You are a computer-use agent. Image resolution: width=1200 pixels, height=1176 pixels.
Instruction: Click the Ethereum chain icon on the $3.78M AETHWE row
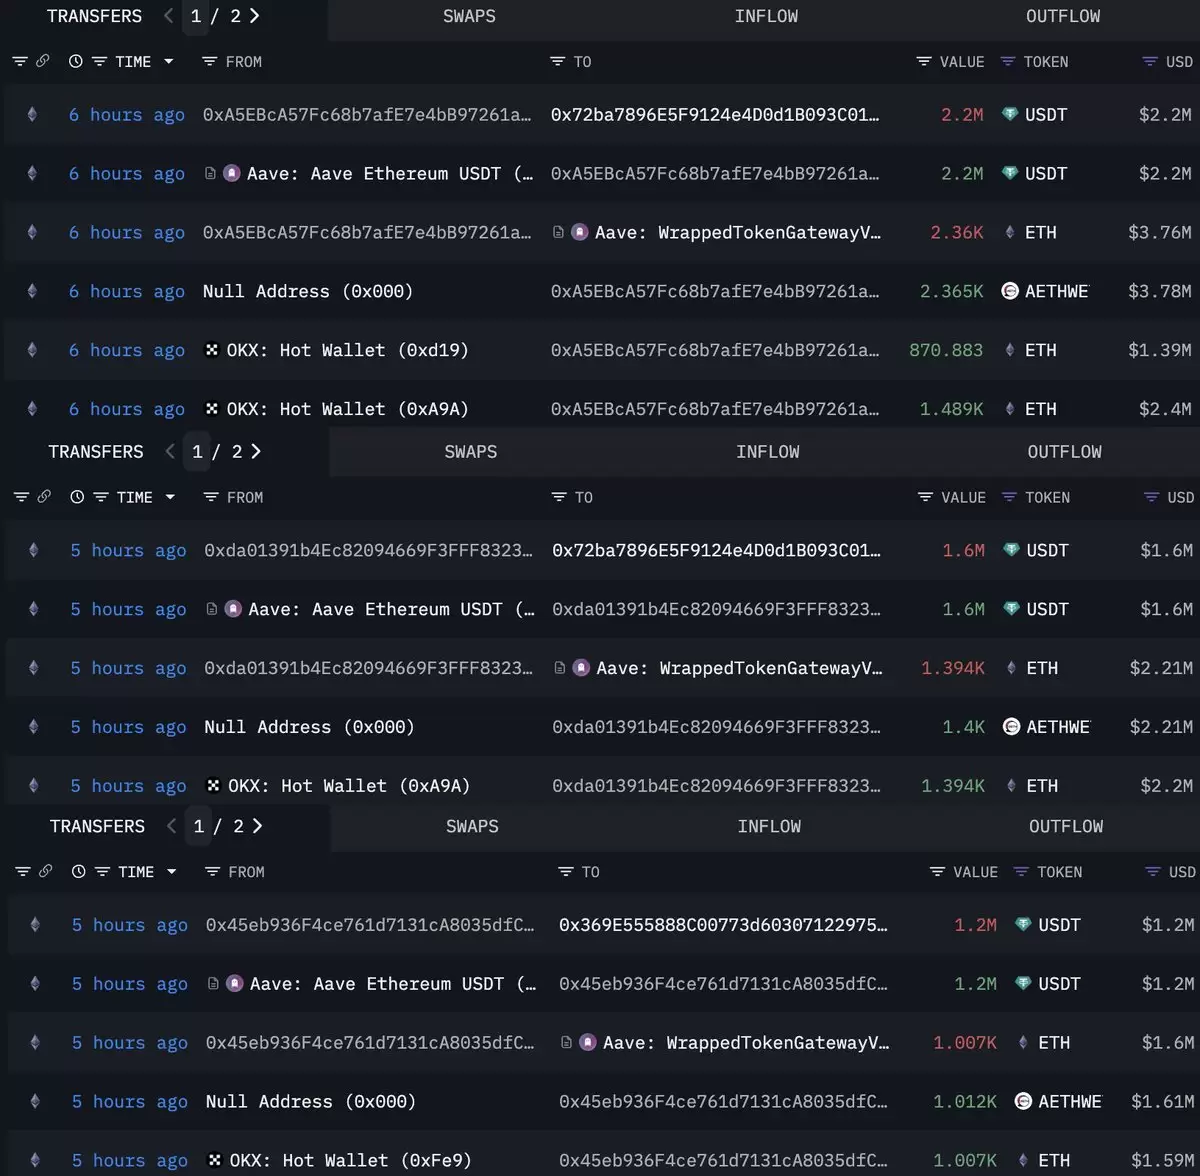(x=32, y=291)
